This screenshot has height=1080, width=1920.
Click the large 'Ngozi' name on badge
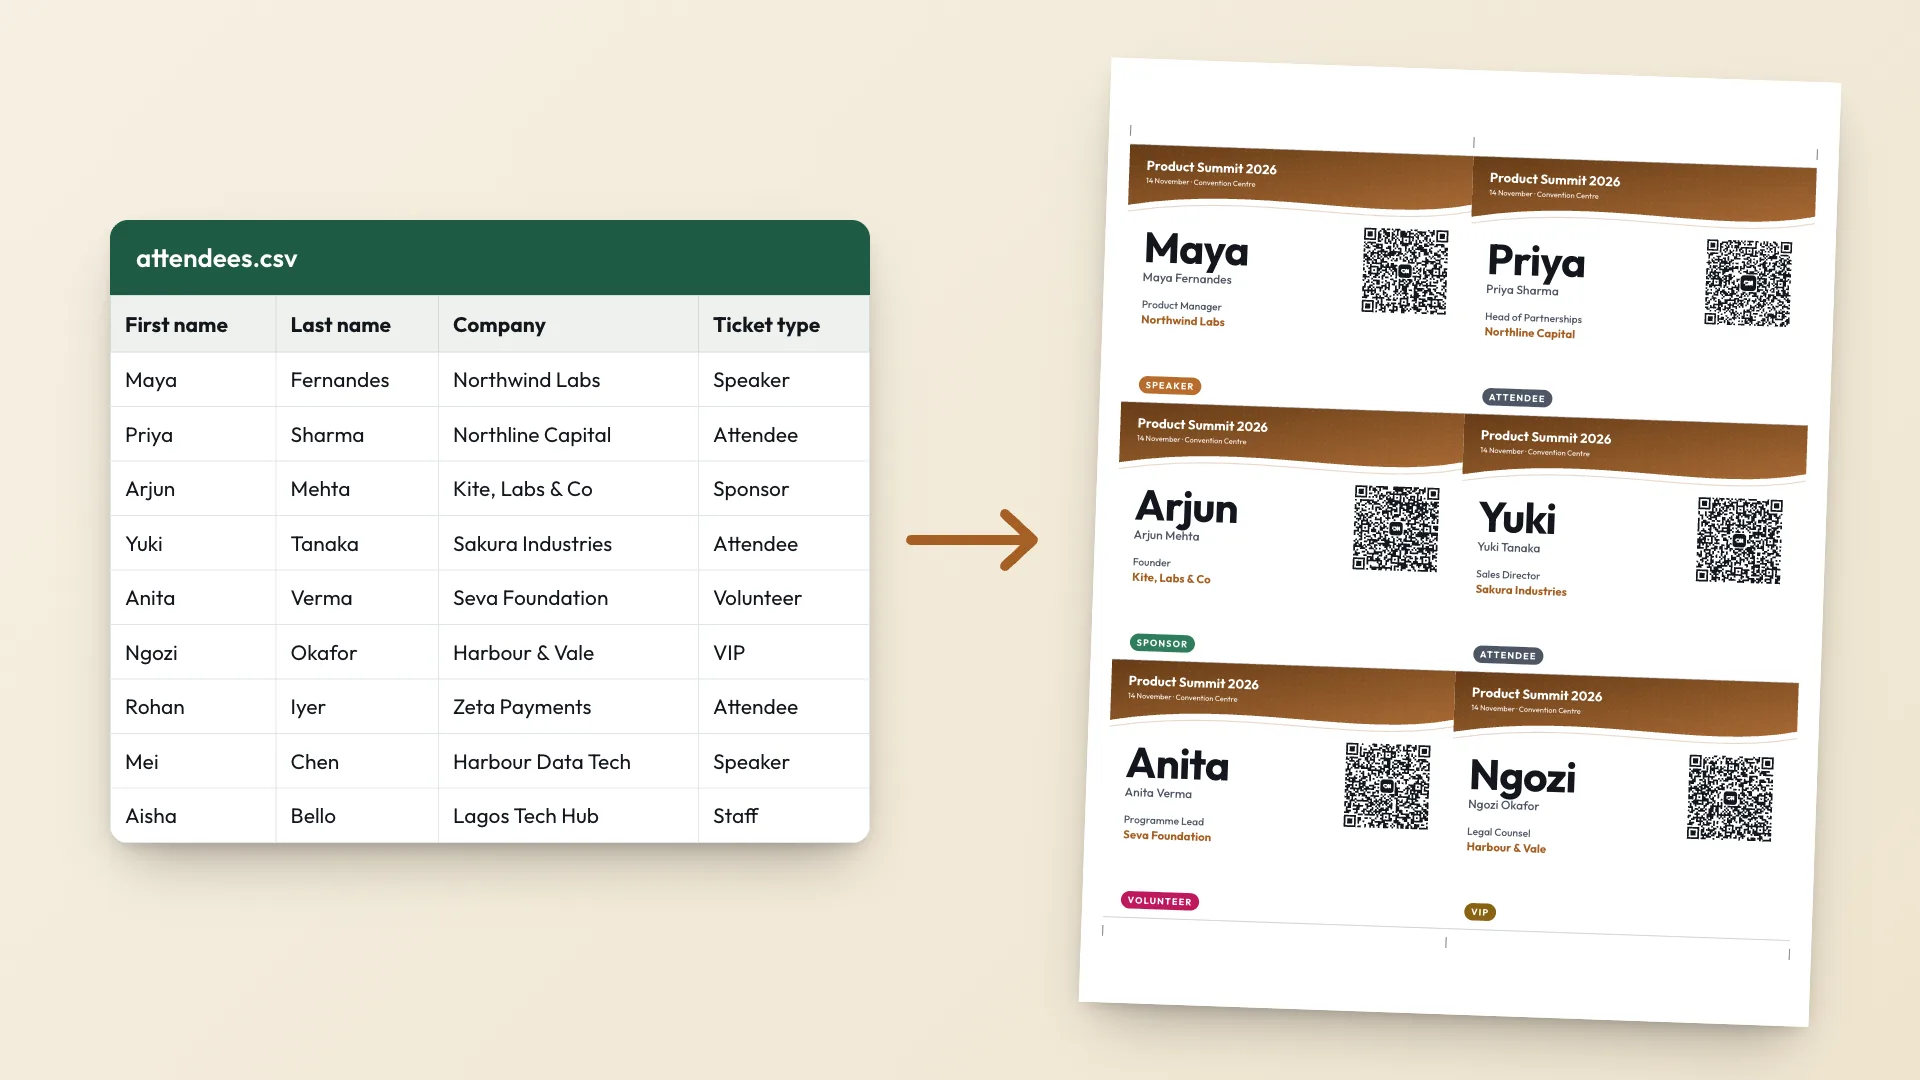1523,778
